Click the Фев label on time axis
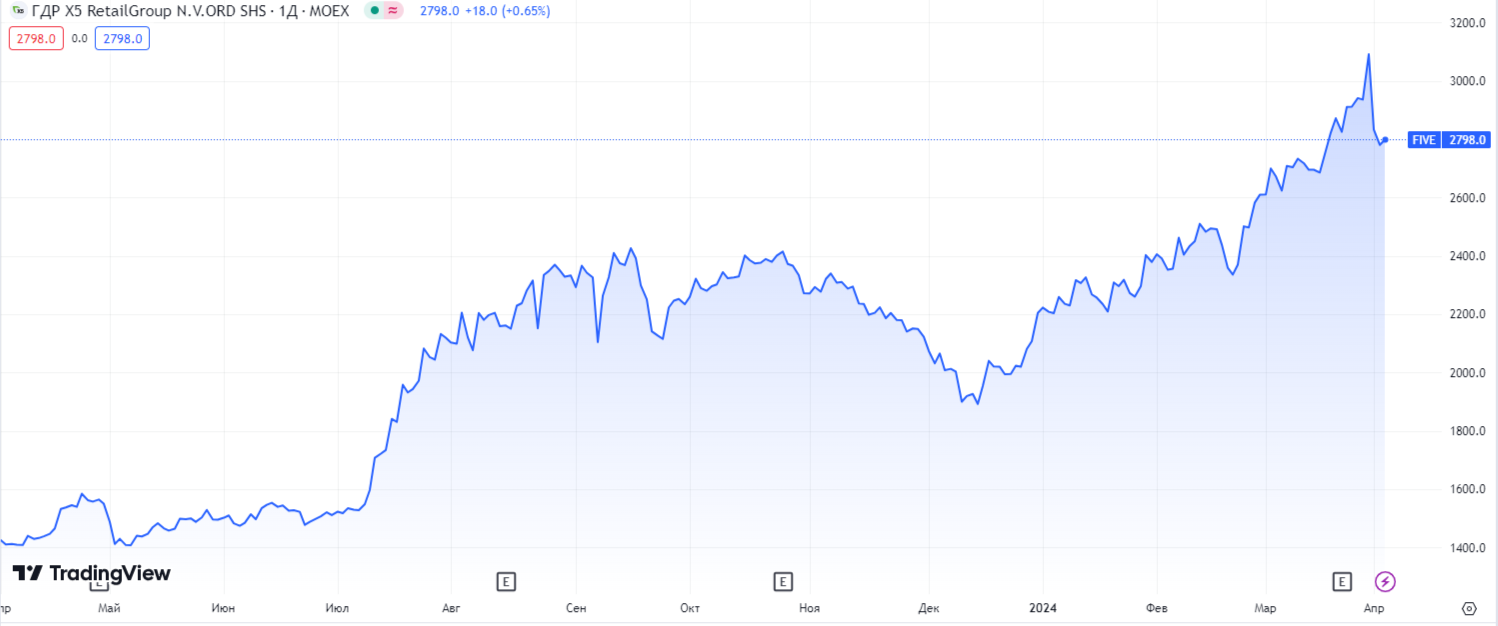The image size is (1498, 626). pos(1157,607)
